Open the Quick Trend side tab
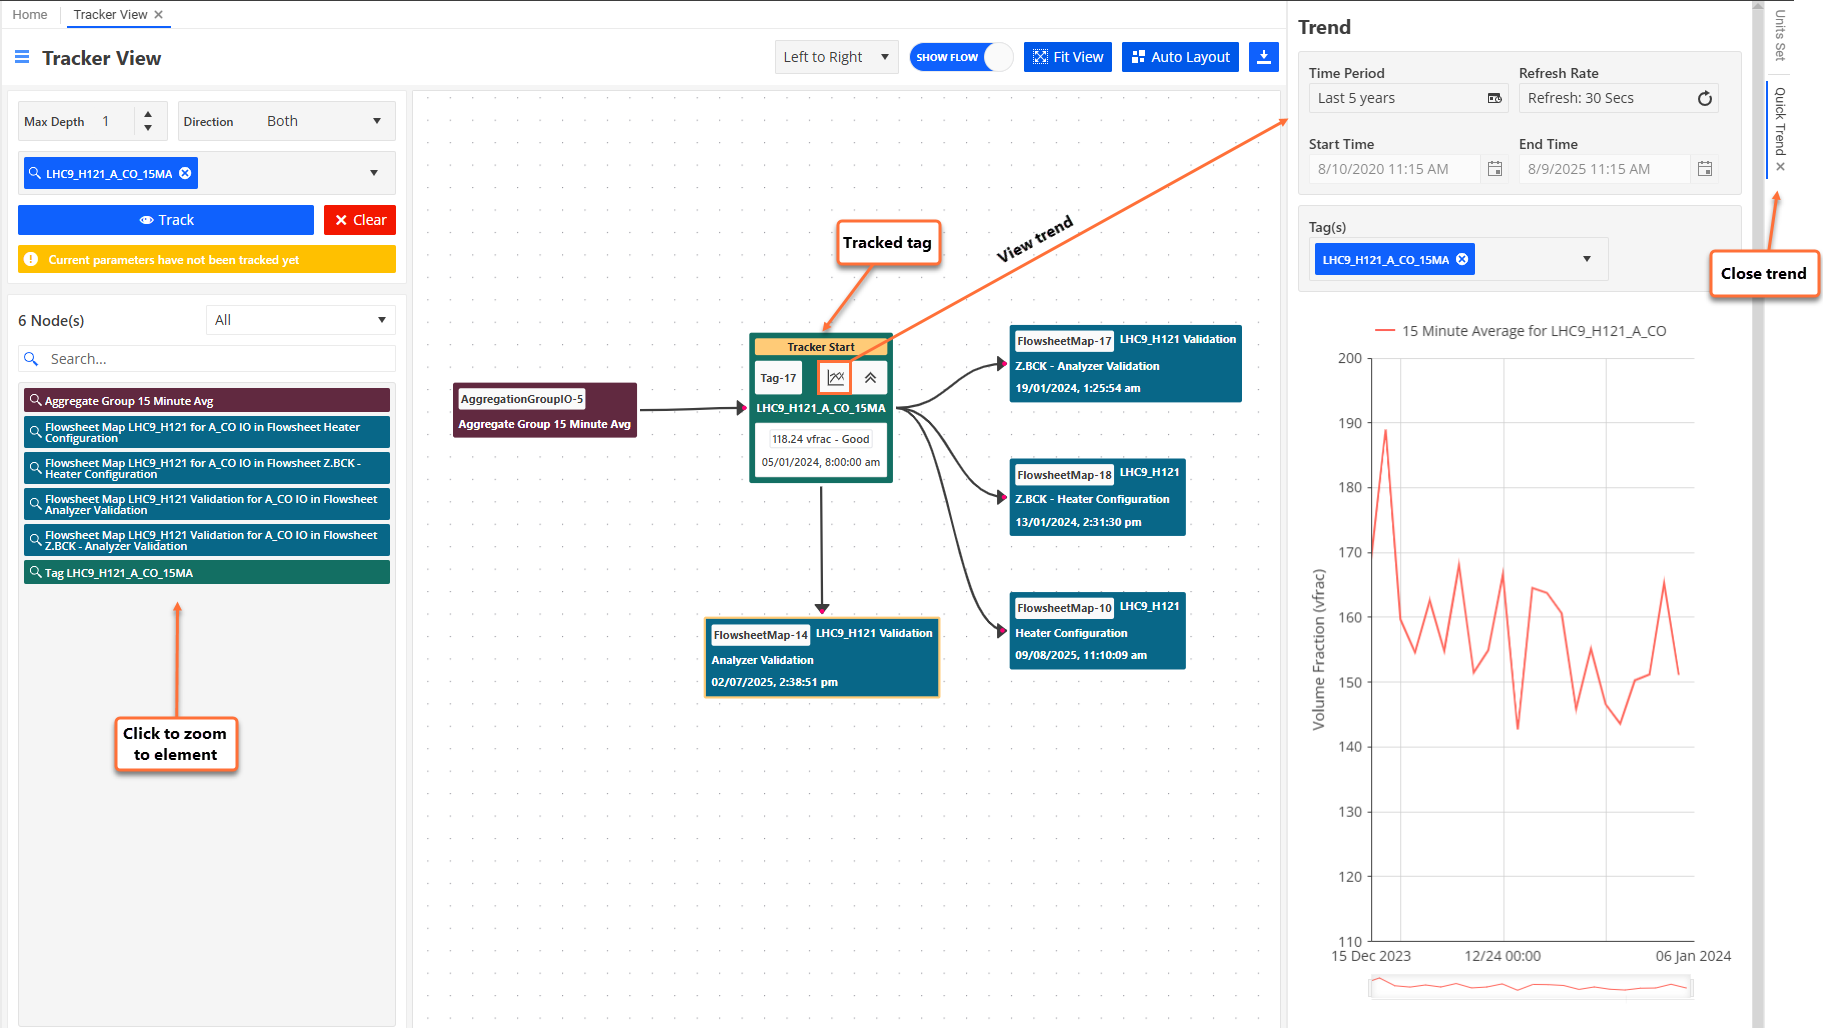The image size is (1823, 1028). click(x=1780, y=121)
